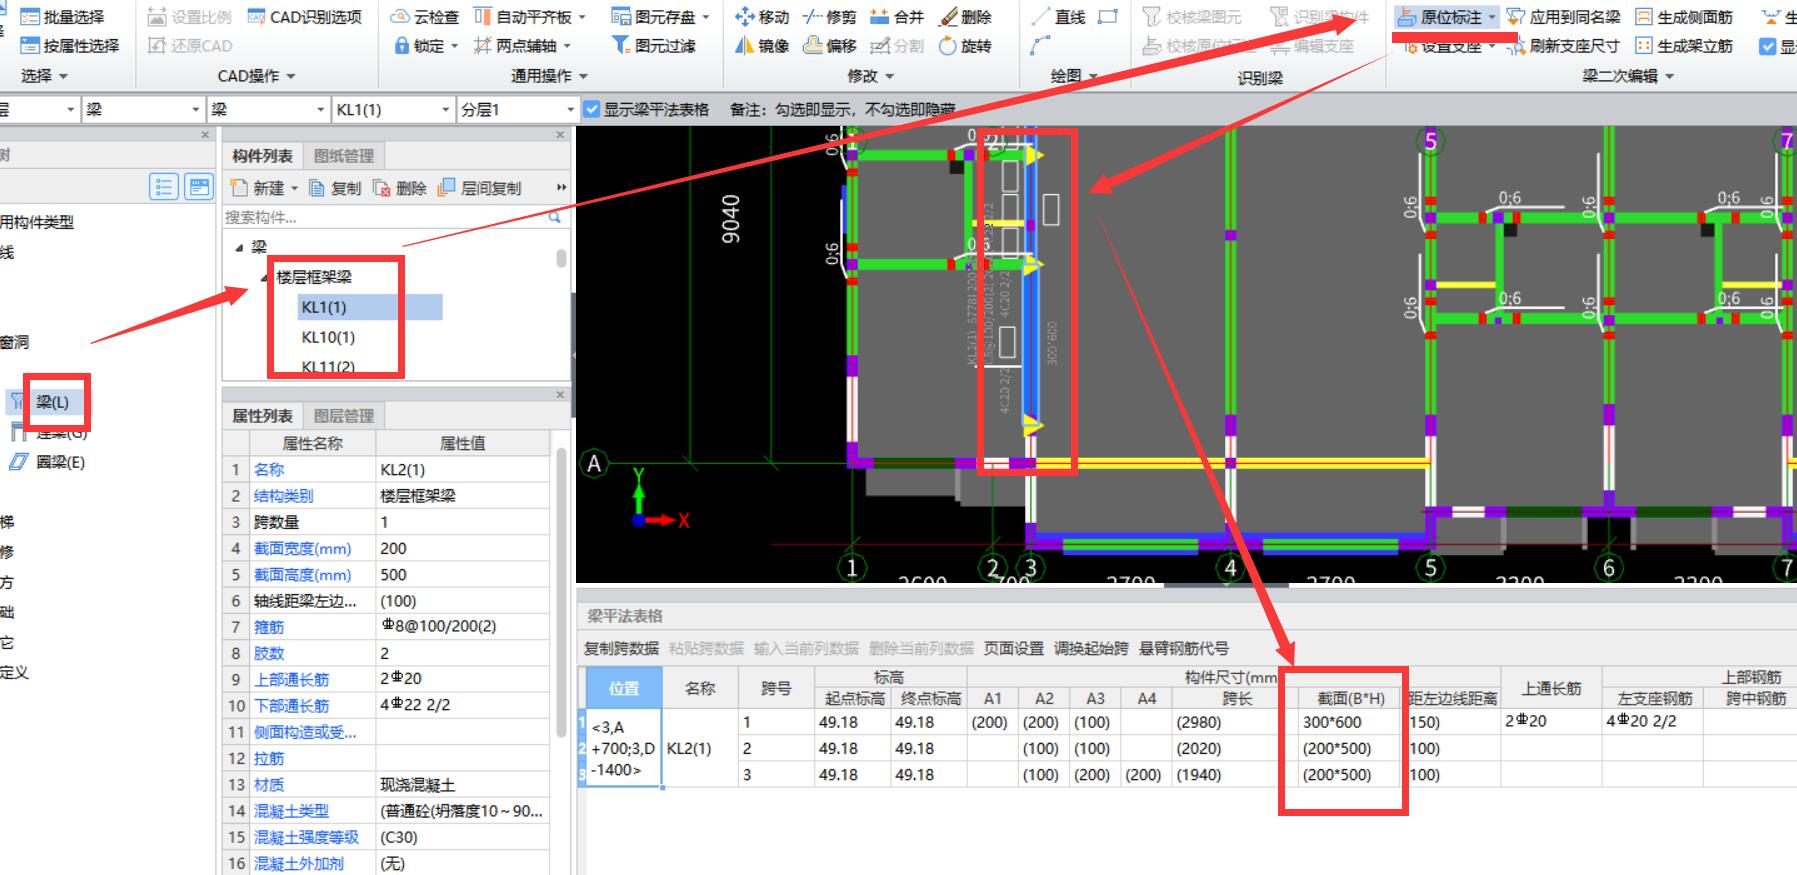Screen dimensions: 1797x875
Task: Click the 上部通长筋 cell 2⌀20 in table
Action: (1550, 722)
